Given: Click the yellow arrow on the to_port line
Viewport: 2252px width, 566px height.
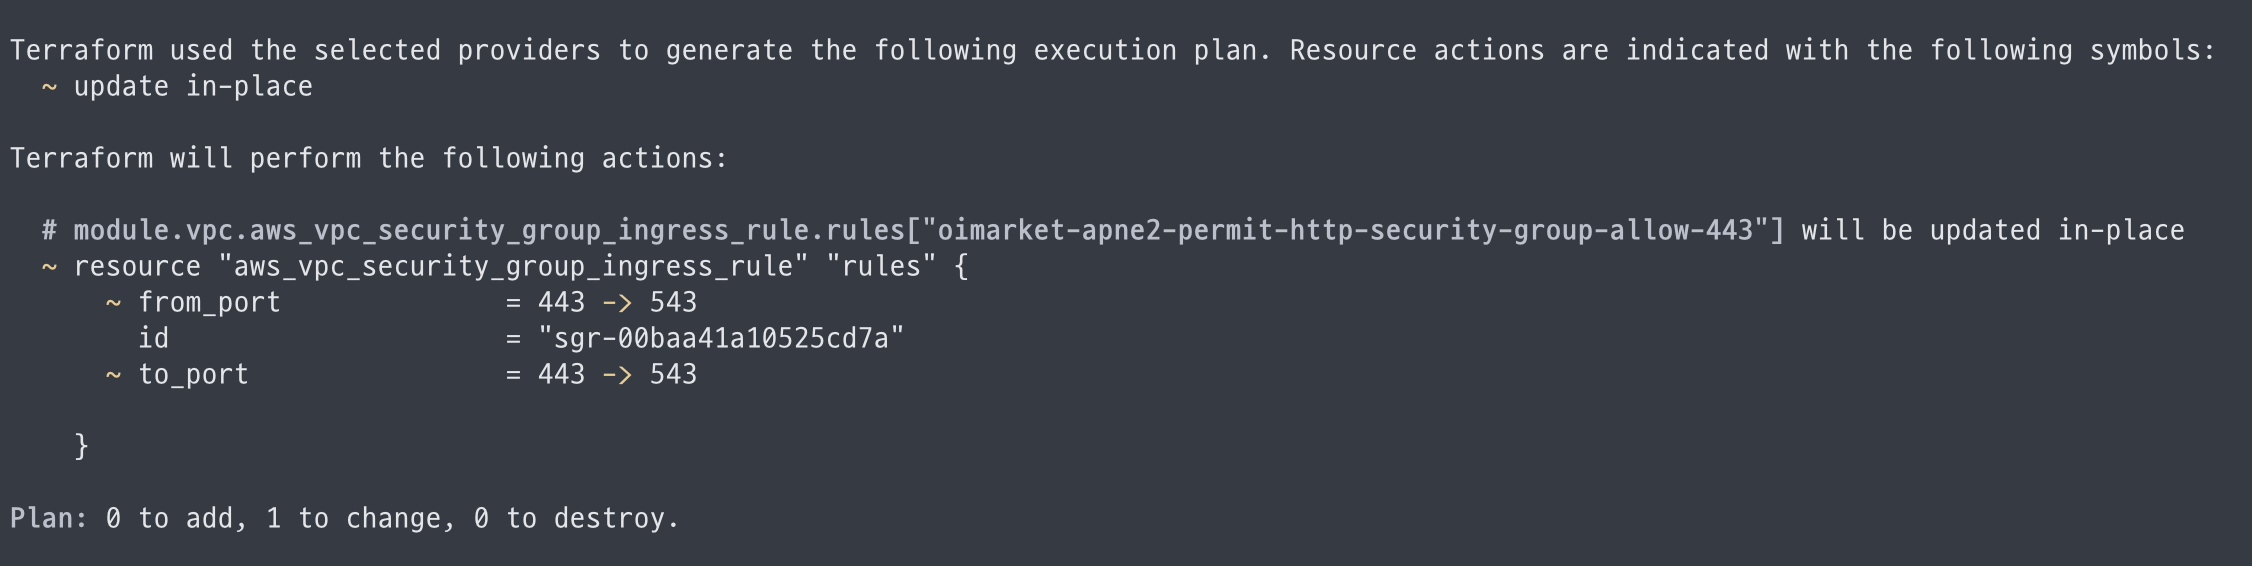Looking at the screenshot, I should pos(616,375).
